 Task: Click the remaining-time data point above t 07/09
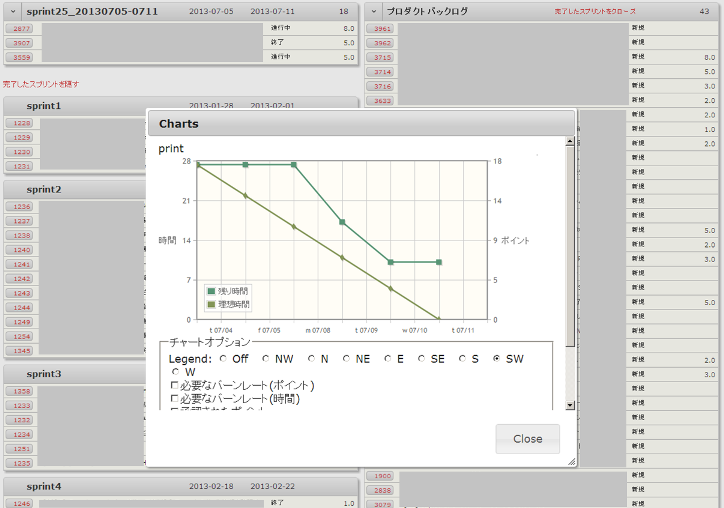point(342,222)
